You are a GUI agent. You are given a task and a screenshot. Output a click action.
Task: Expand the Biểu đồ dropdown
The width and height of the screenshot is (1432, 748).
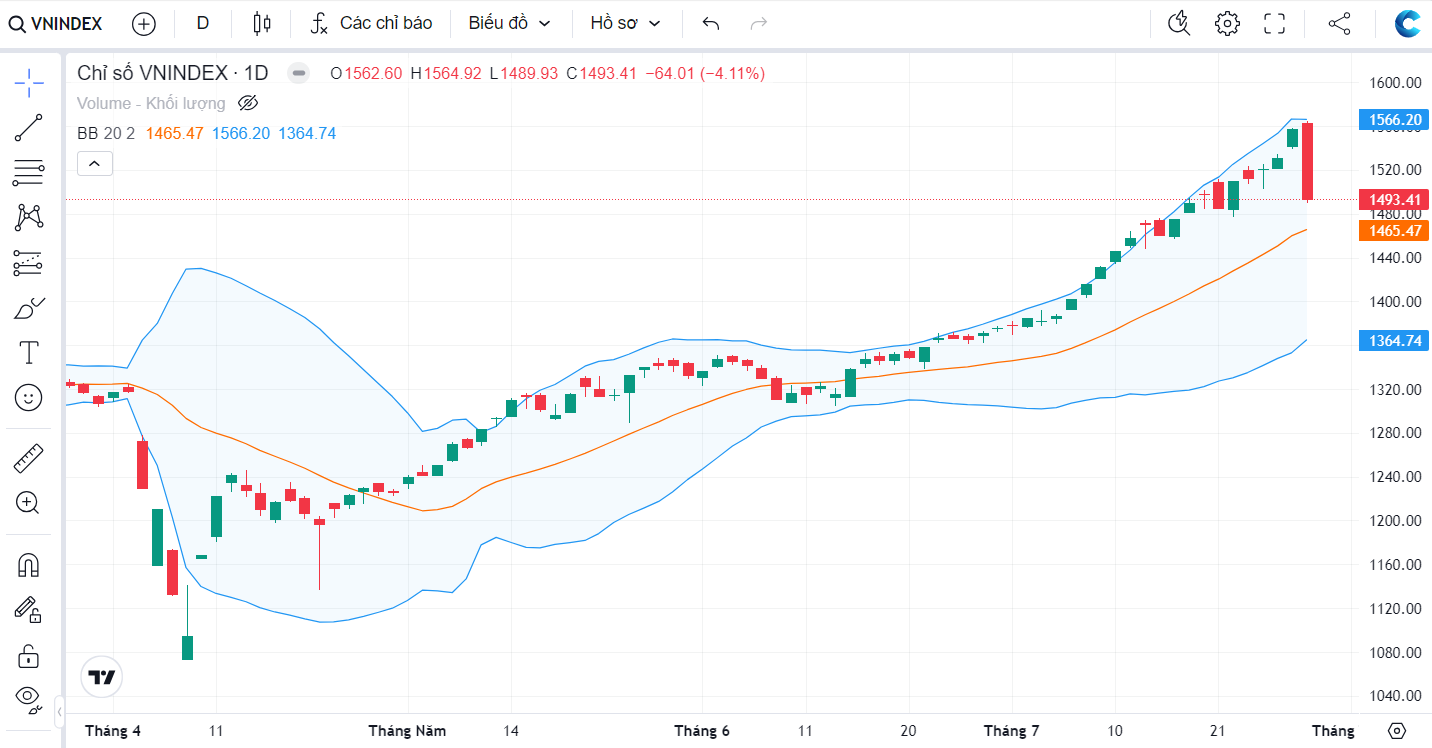pos(510,23)
